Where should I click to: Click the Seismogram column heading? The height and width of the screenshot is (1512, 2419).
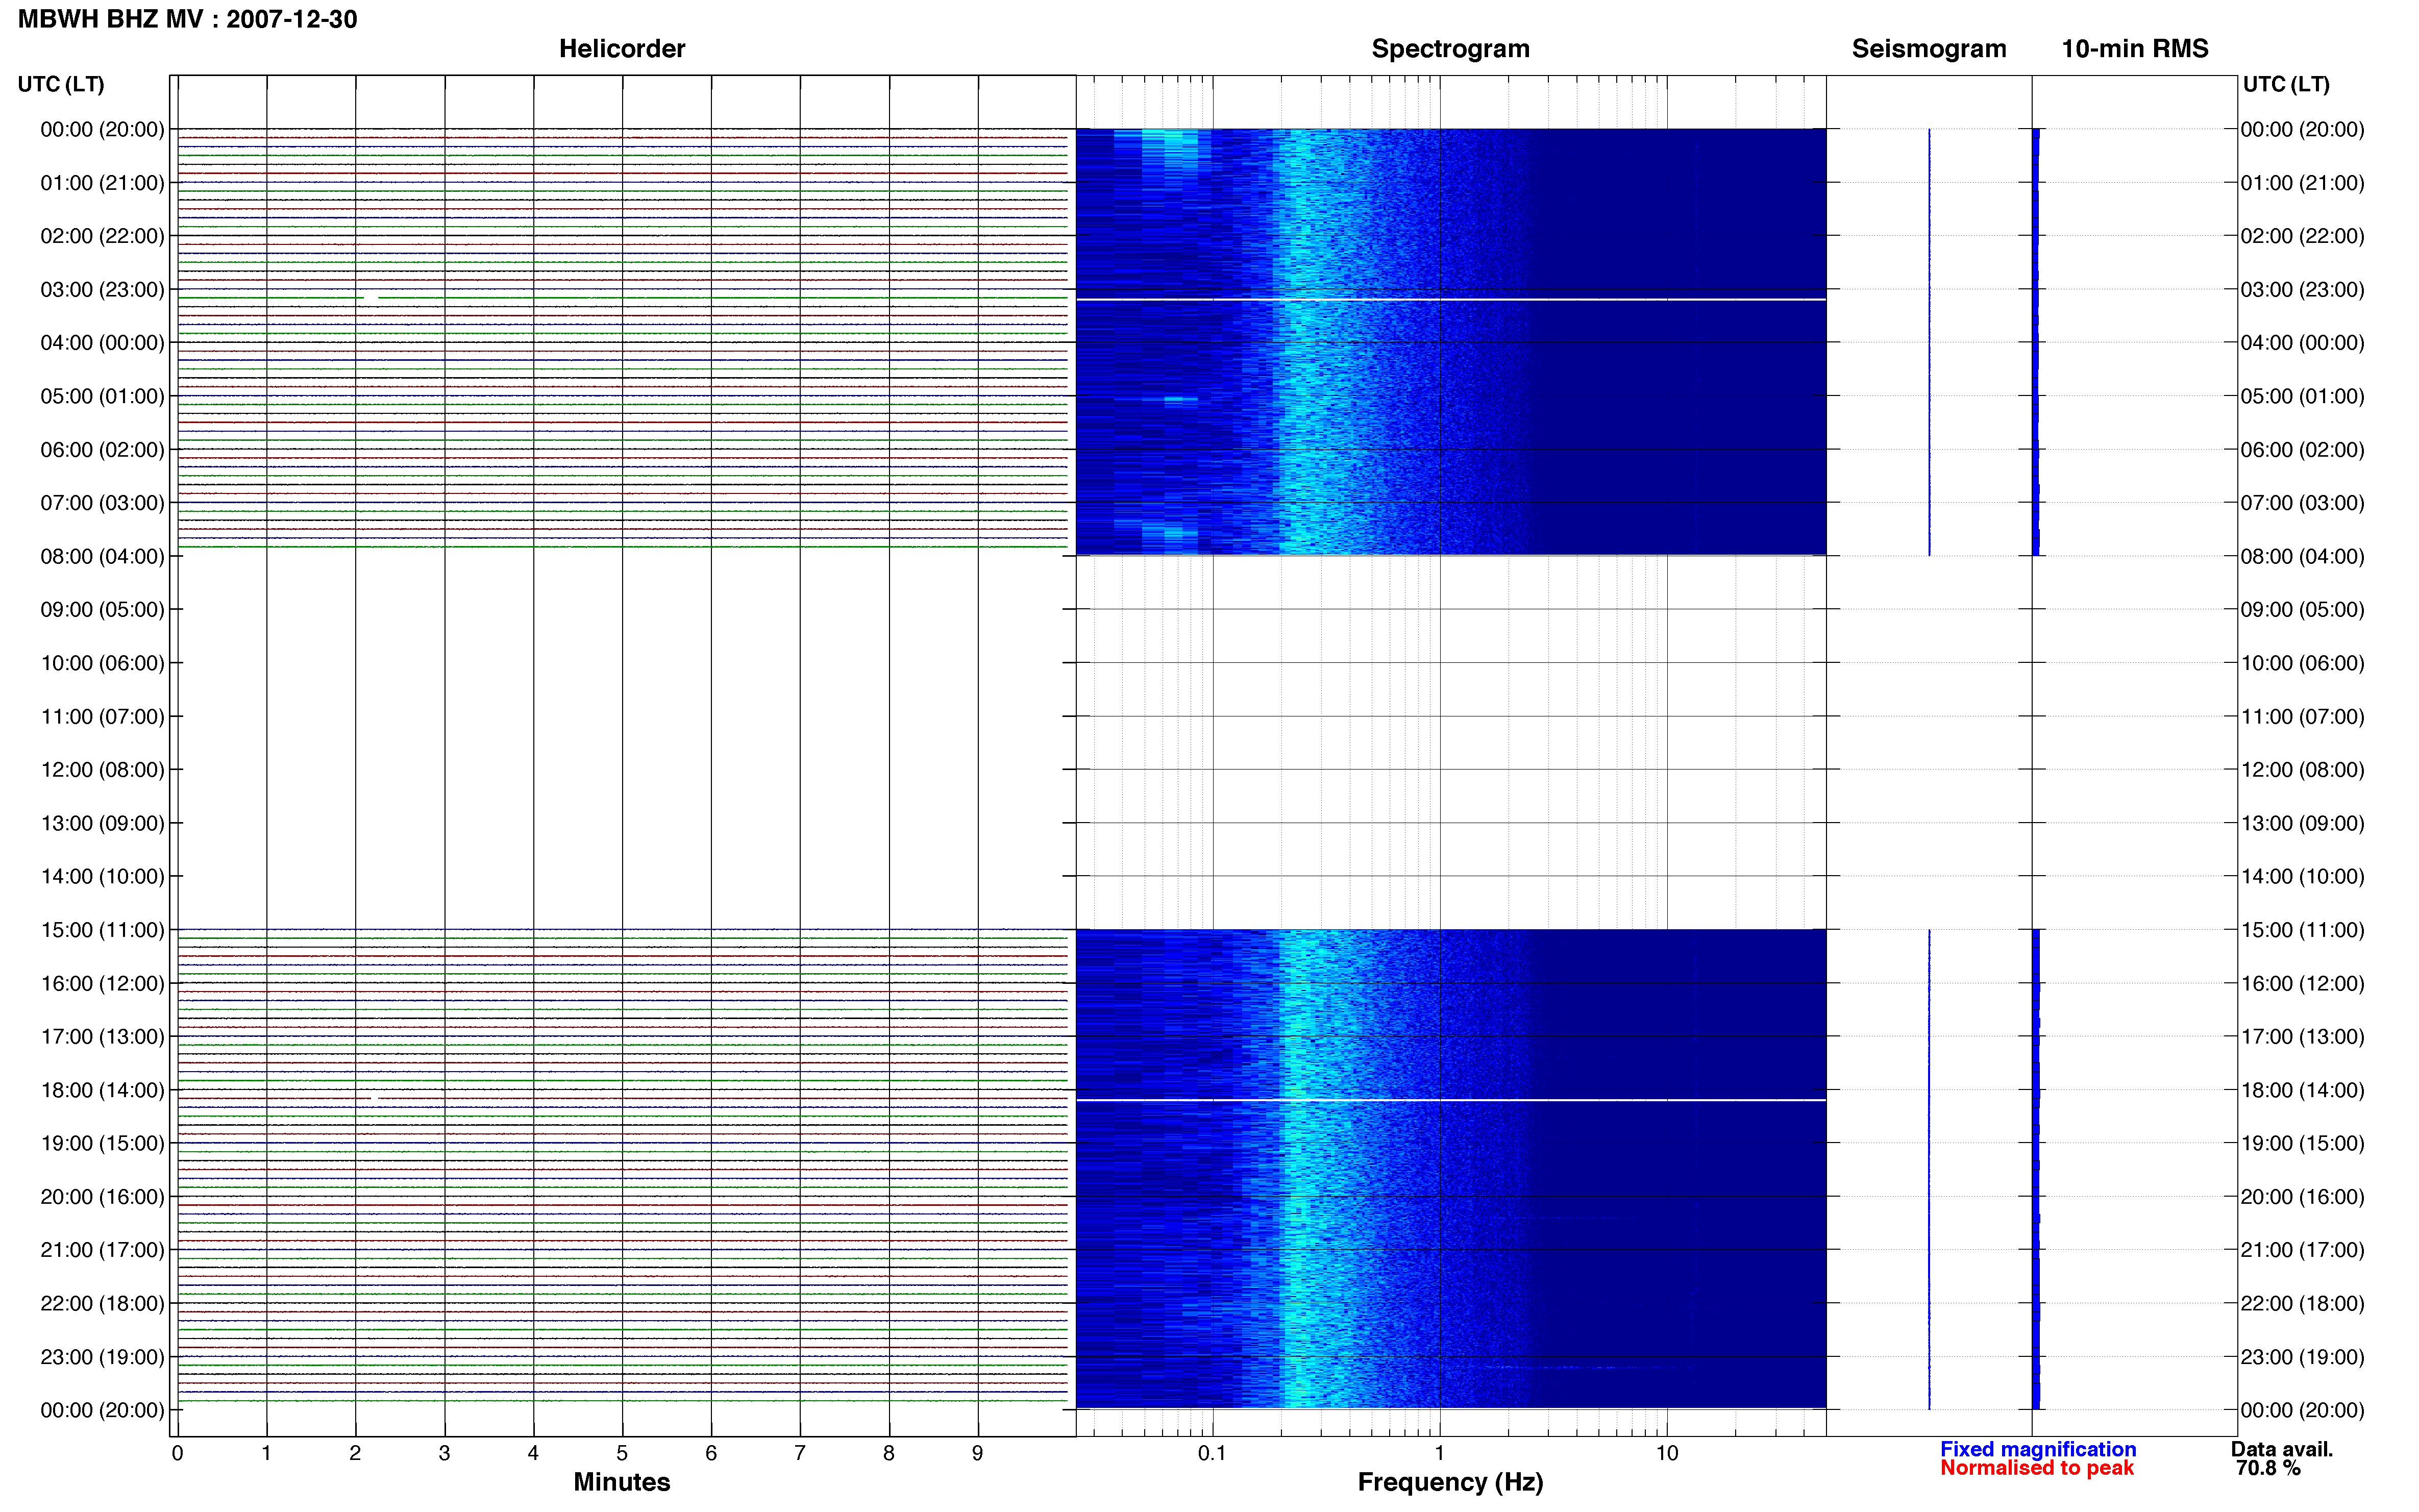pyautogui.click(x=1929, y=49)
